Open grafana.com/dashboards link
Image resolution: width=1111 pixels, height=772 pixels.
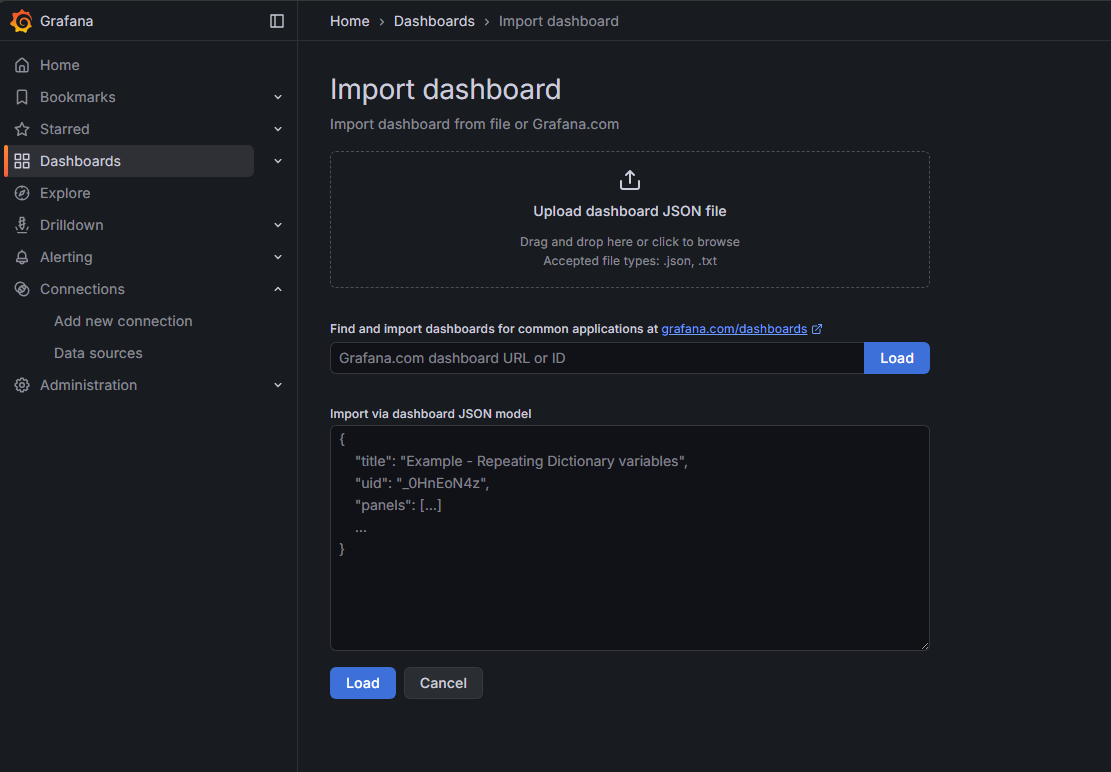(734, 328)
